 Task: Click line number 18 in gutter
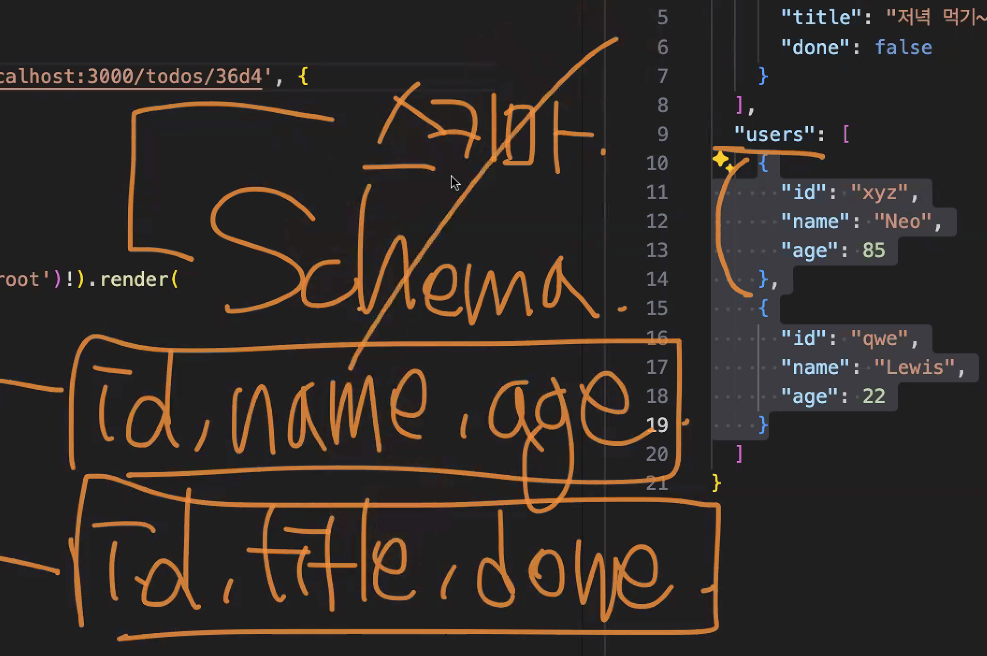coord(657,396)
